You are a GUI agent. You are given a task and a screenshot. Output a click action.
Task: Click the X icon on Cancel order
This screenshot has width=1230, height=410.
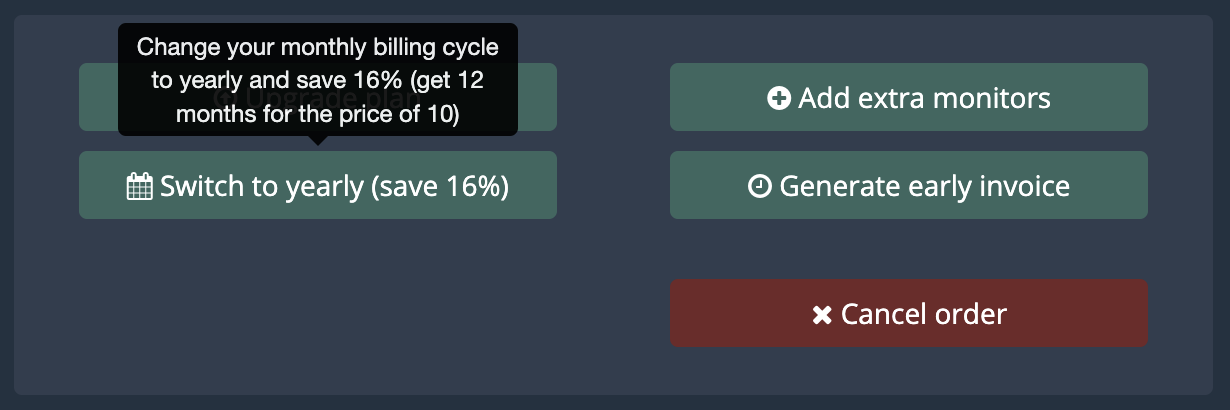[822, 315]
